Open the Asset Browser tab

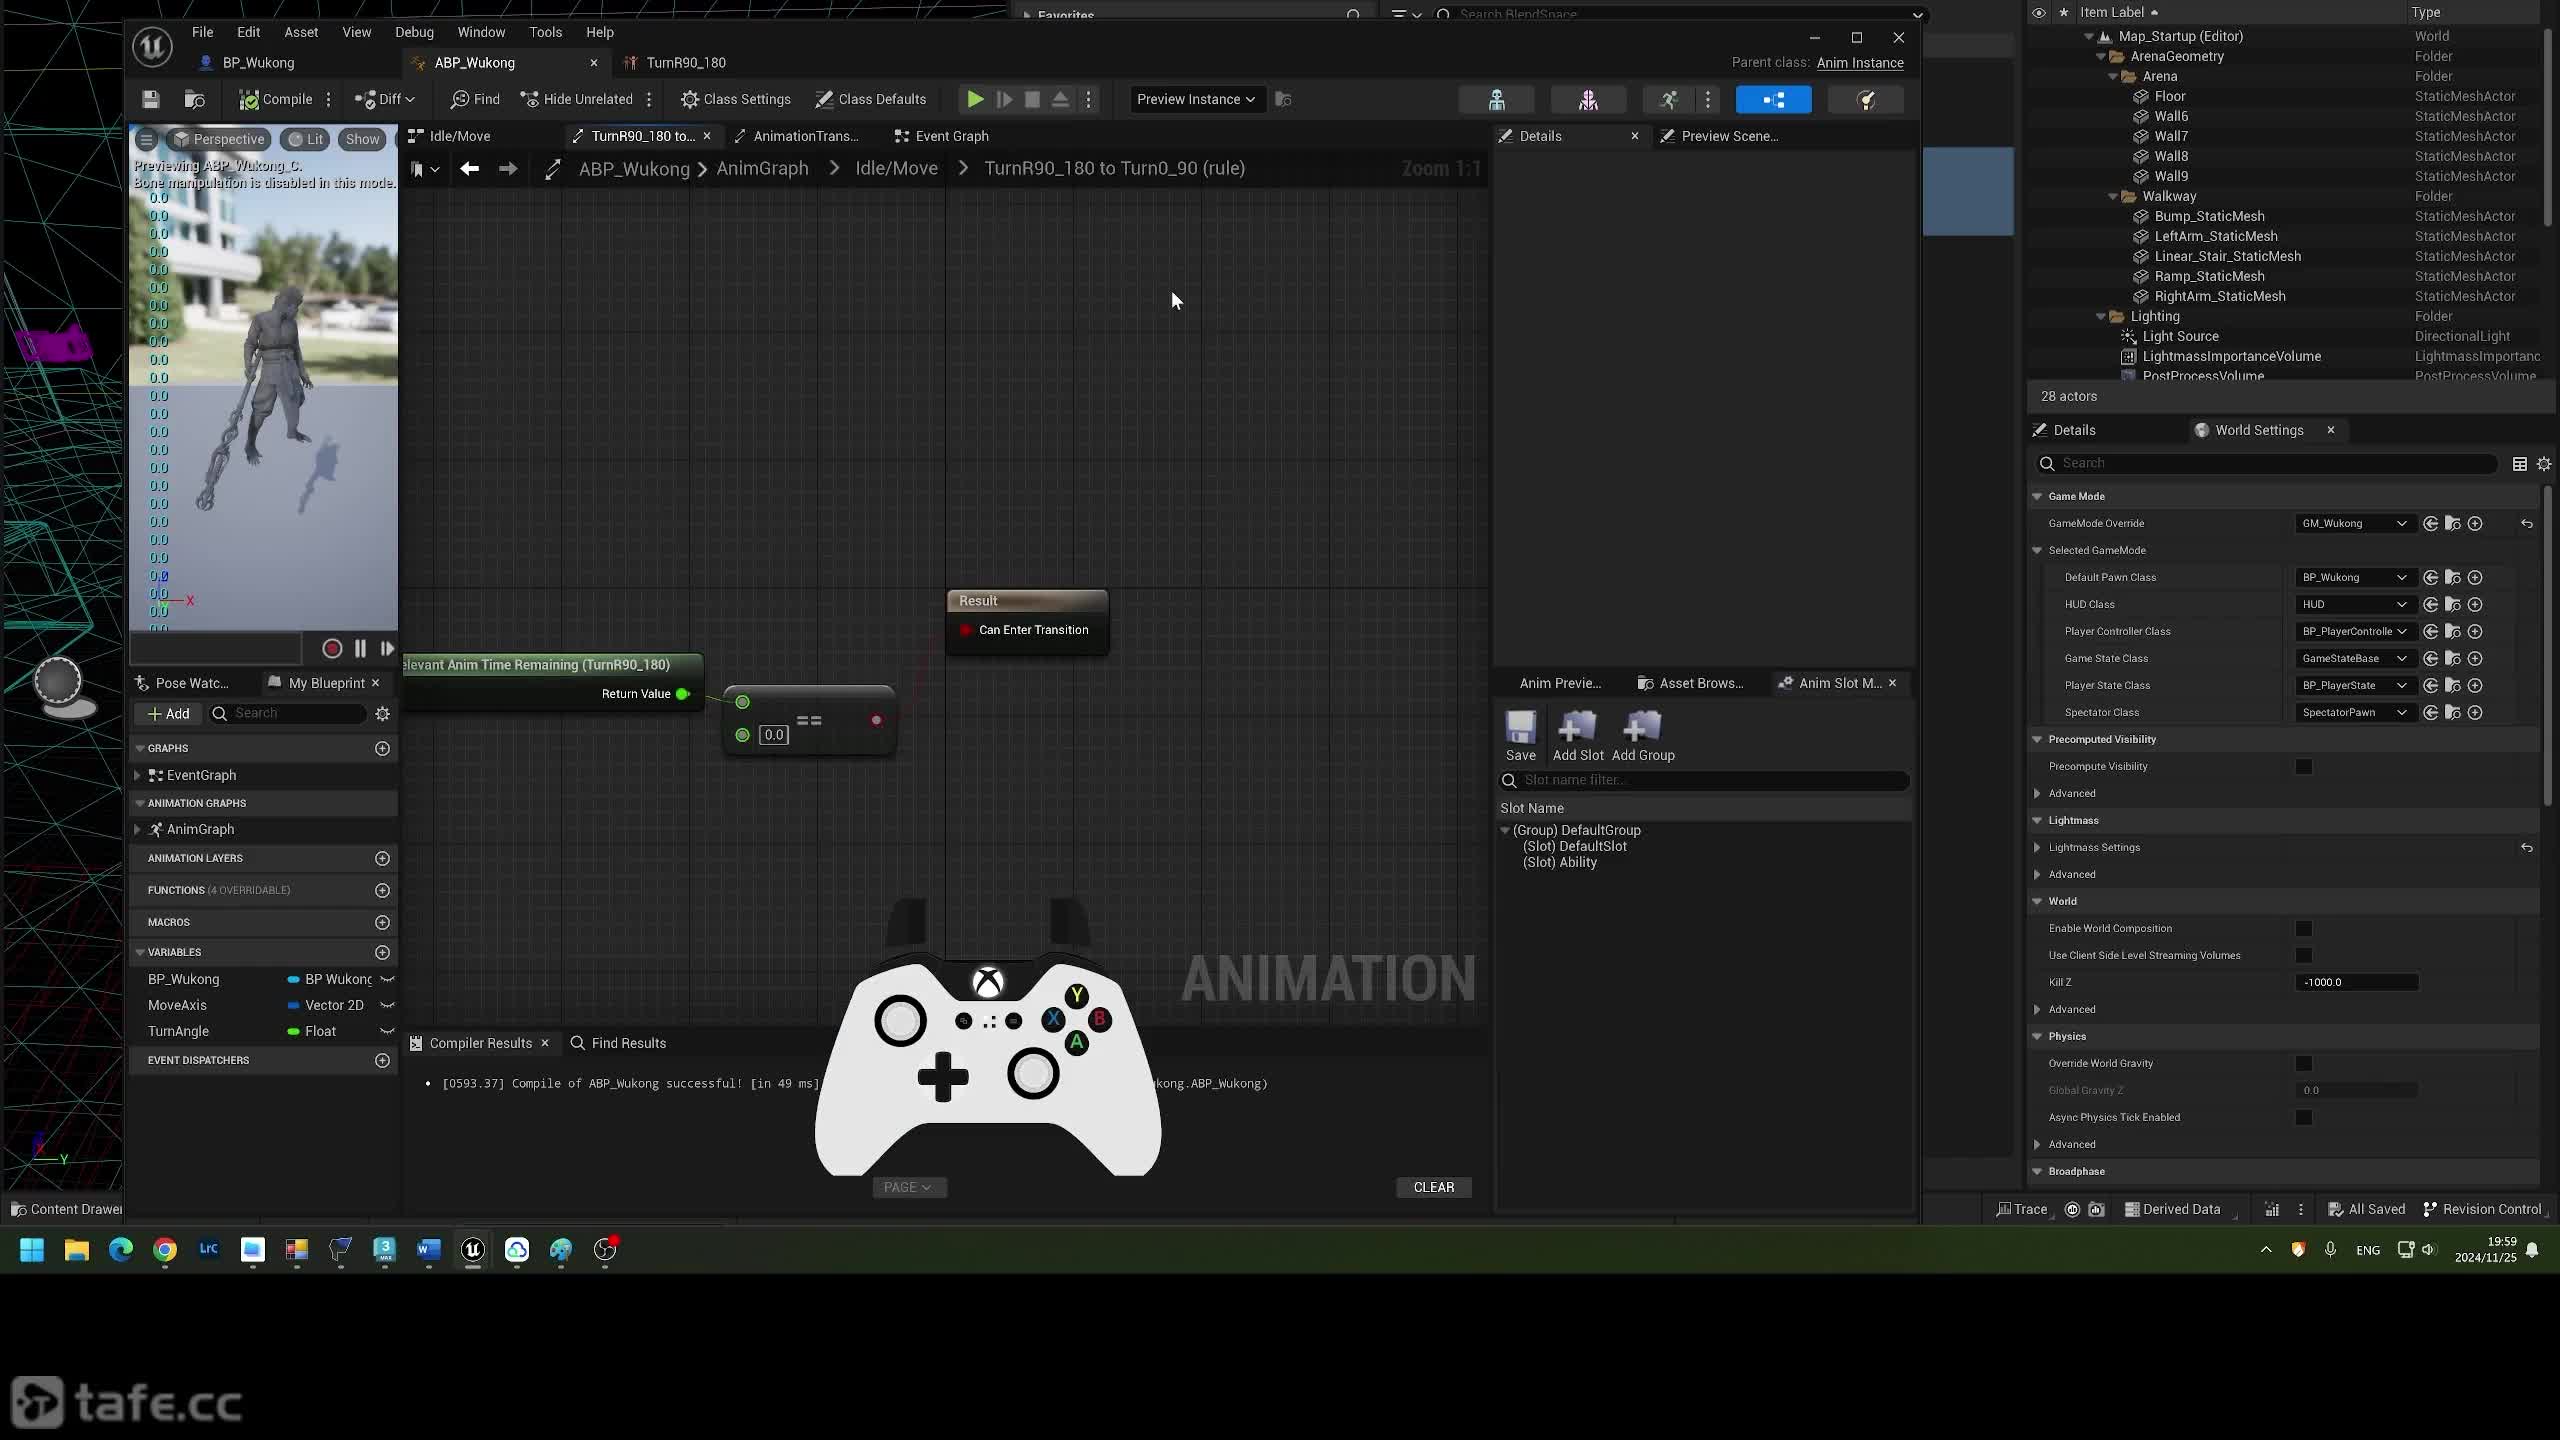coord(1690,683)
